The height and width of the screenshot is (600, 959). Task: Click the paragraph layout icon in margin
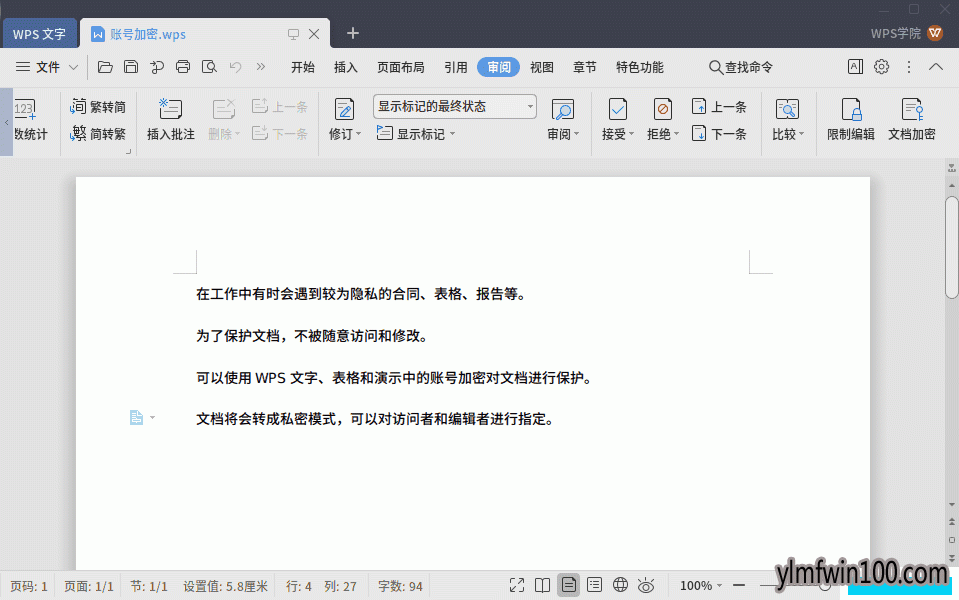click(136, 417)
